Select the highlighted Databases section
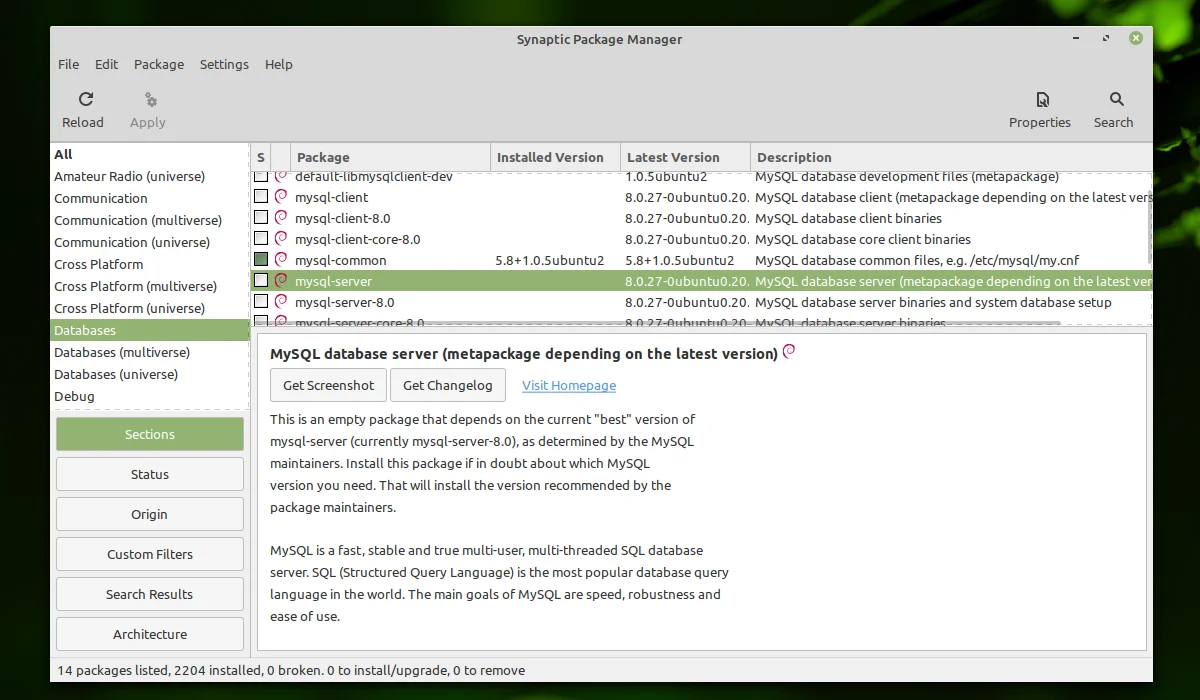The width and height of the screenshot is (1200, 700). (150, 330)
